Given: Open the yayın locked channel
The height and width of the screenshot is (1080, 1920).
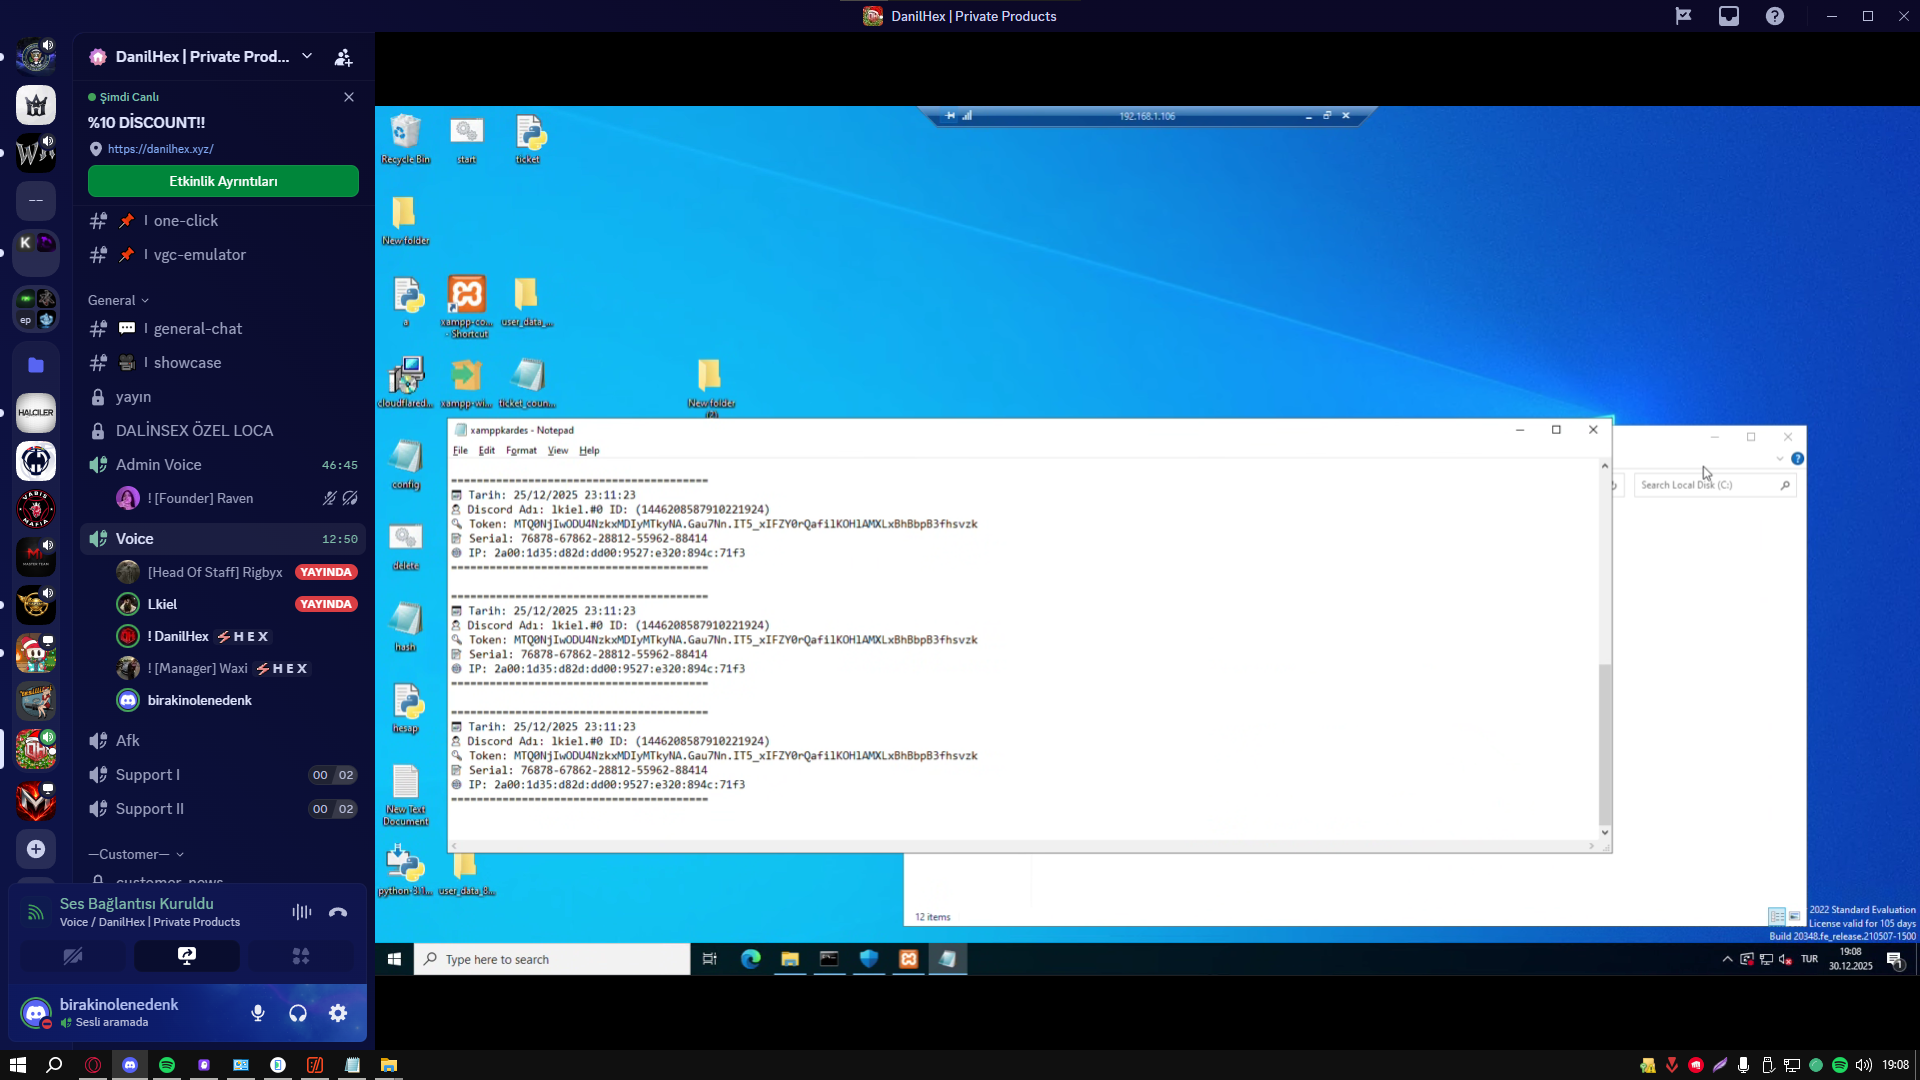Looking at the screenshot, I should (x=223, y=397).
